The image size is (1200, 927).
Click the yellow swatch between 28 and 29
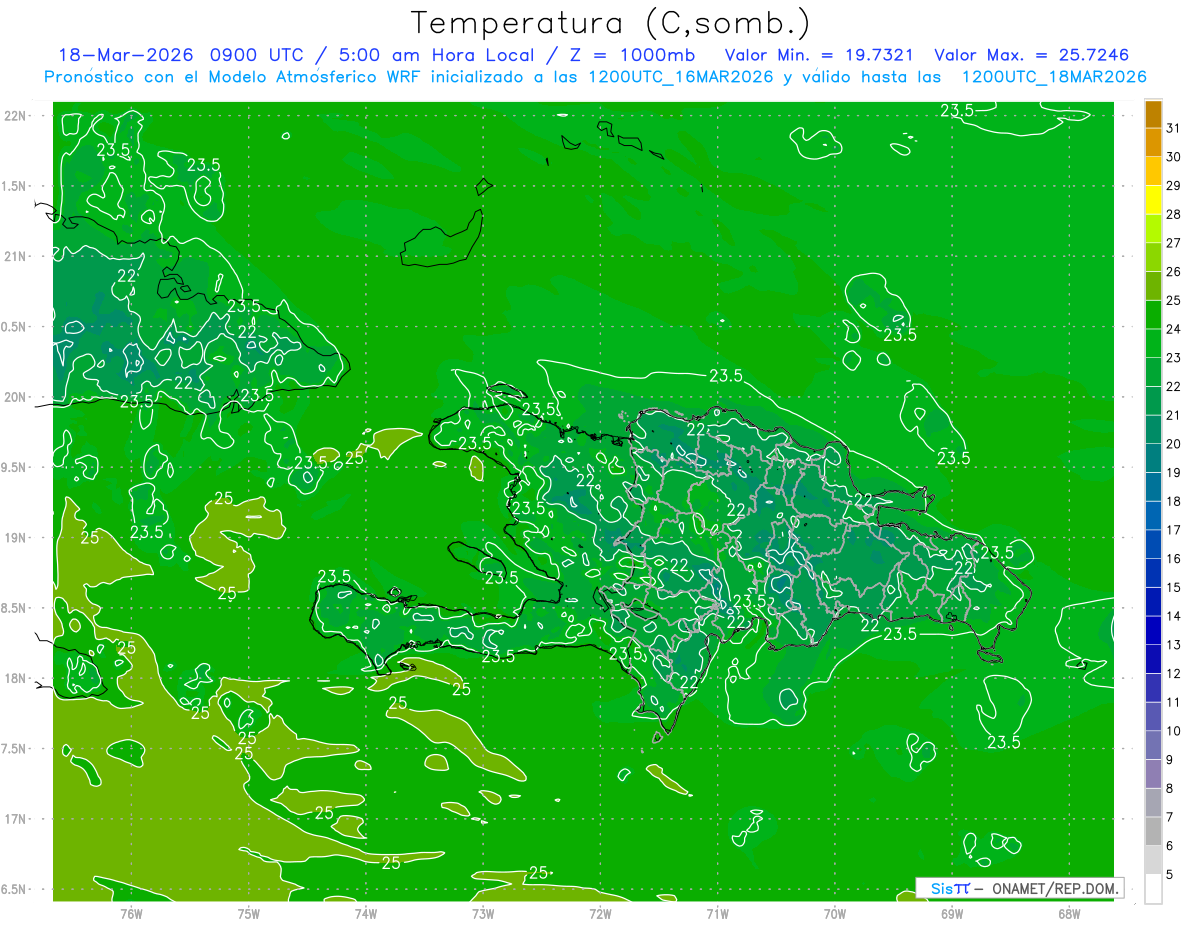click(x=1153, y=200)
